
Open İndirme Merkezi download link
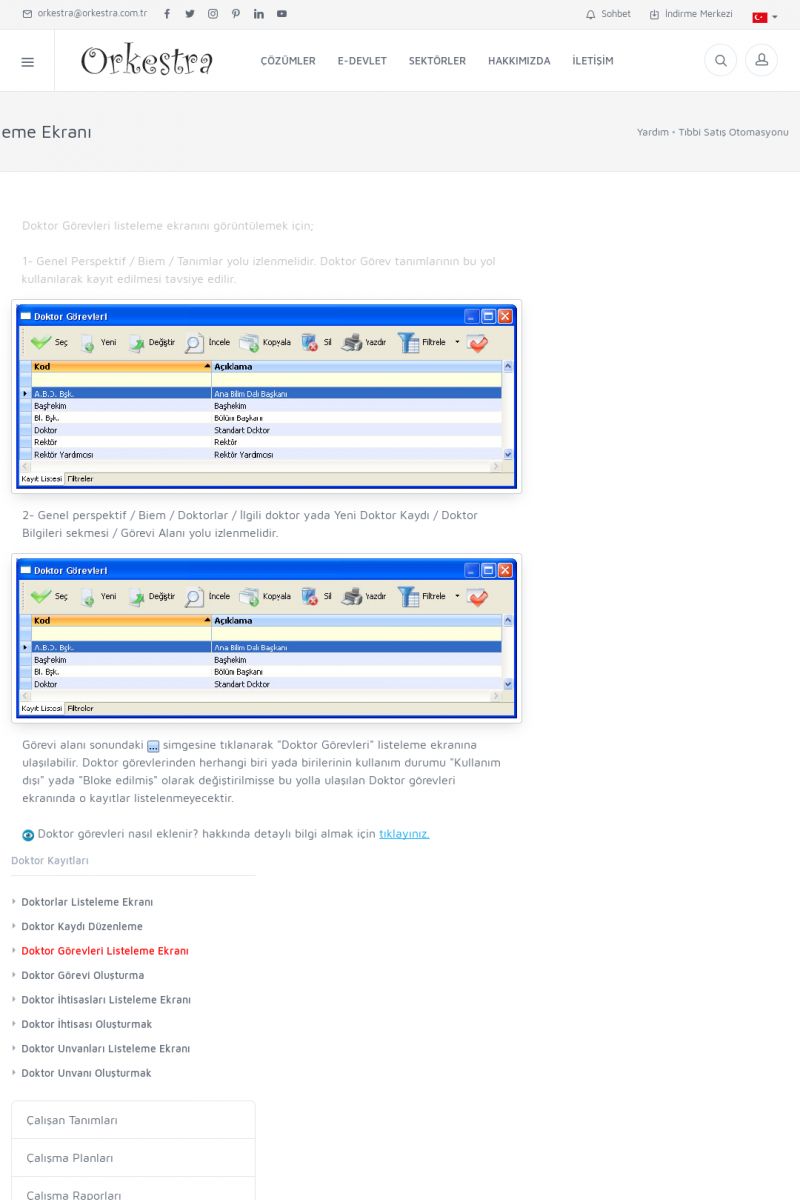(691, 14)
